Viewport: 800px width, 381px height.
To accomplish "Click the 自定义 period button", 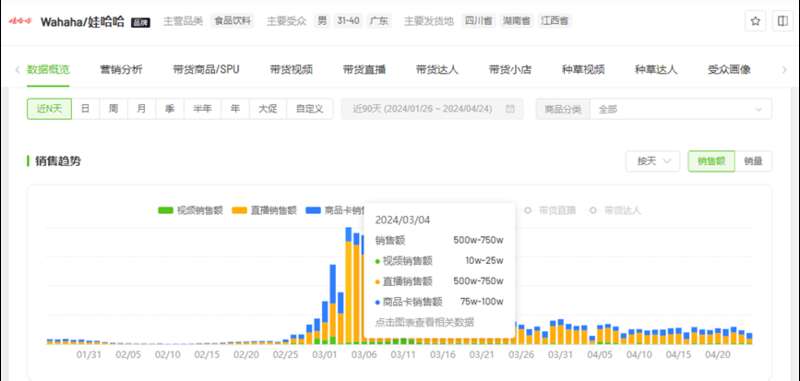I will 310,109.
